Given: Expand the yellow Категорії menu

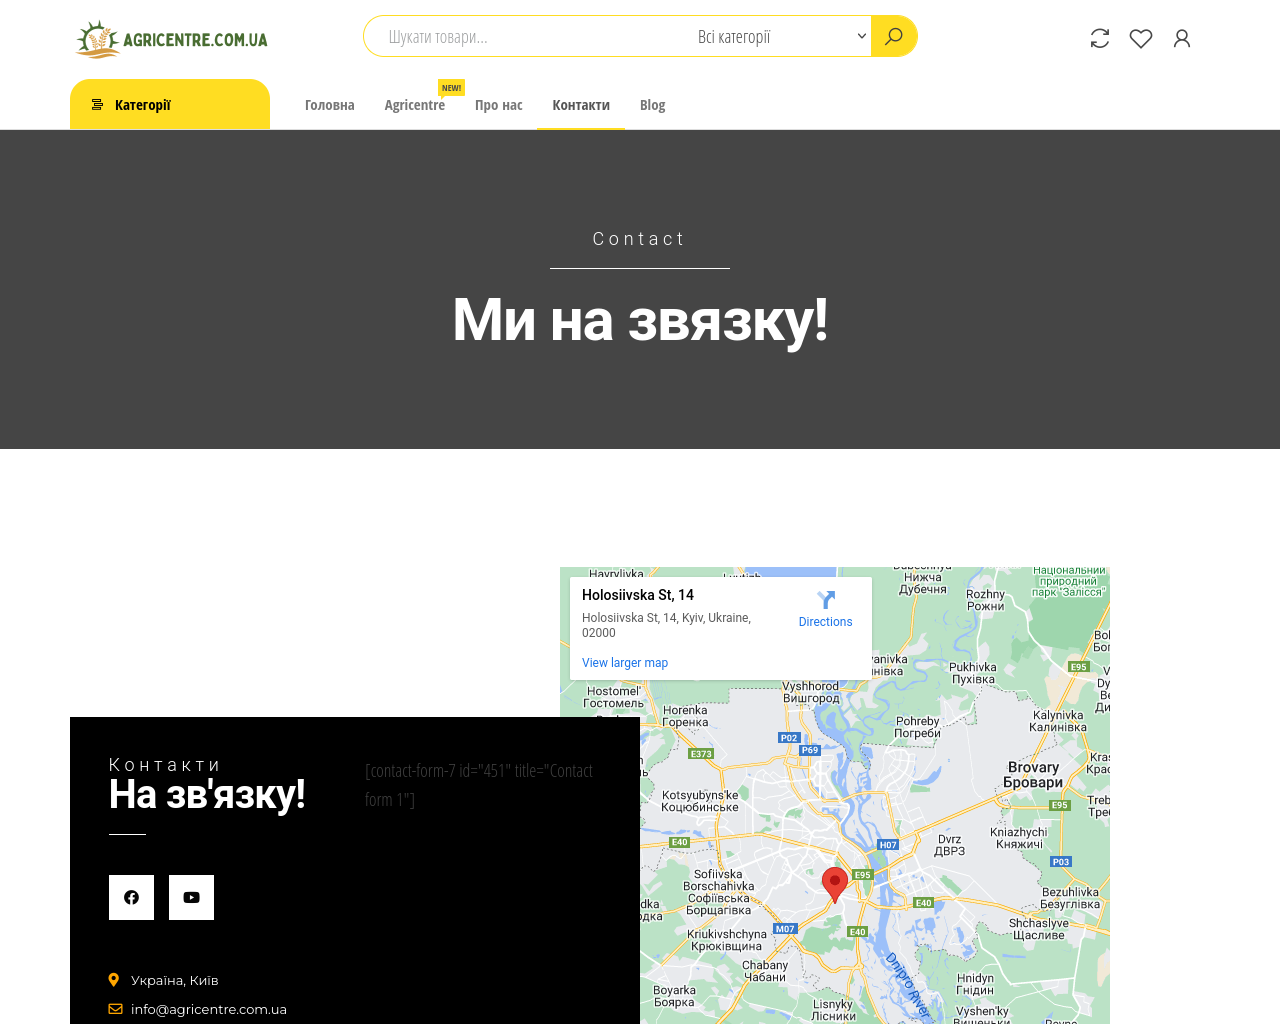Looking at the screenshot, I should coord(170,104).
